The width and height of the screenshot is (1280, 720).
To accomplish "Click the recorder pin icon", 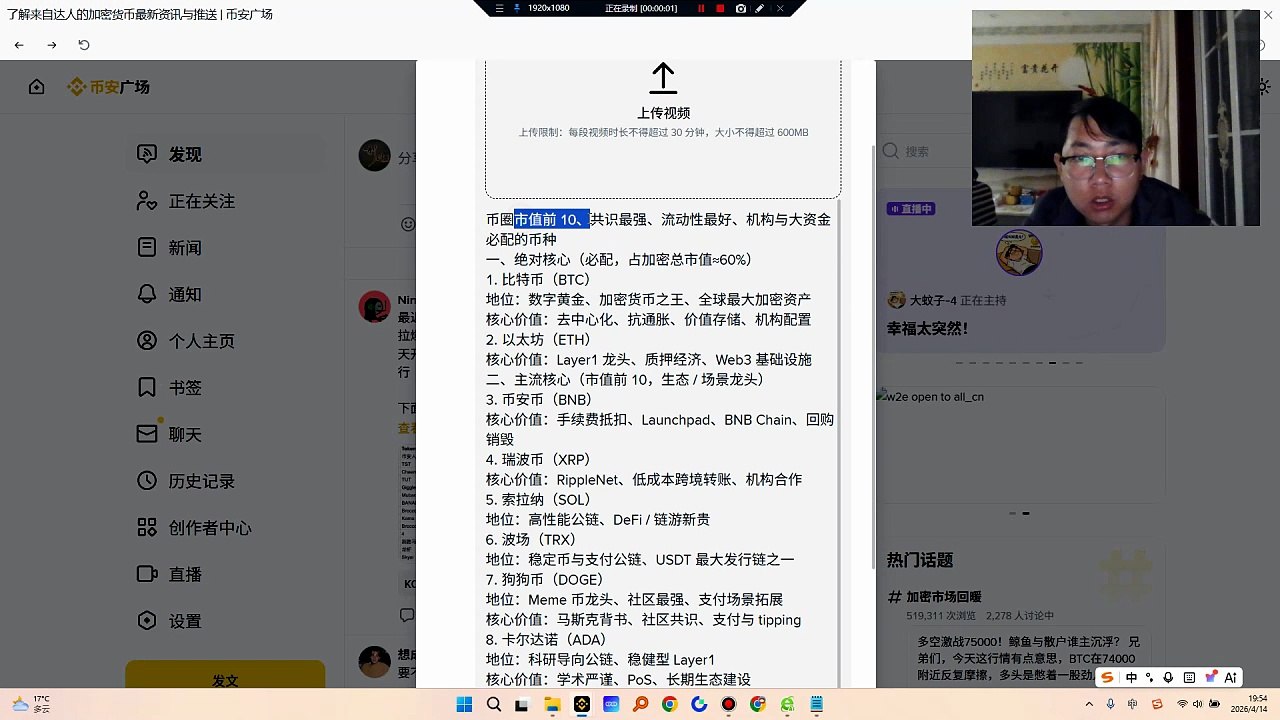I will coord(516,8).
